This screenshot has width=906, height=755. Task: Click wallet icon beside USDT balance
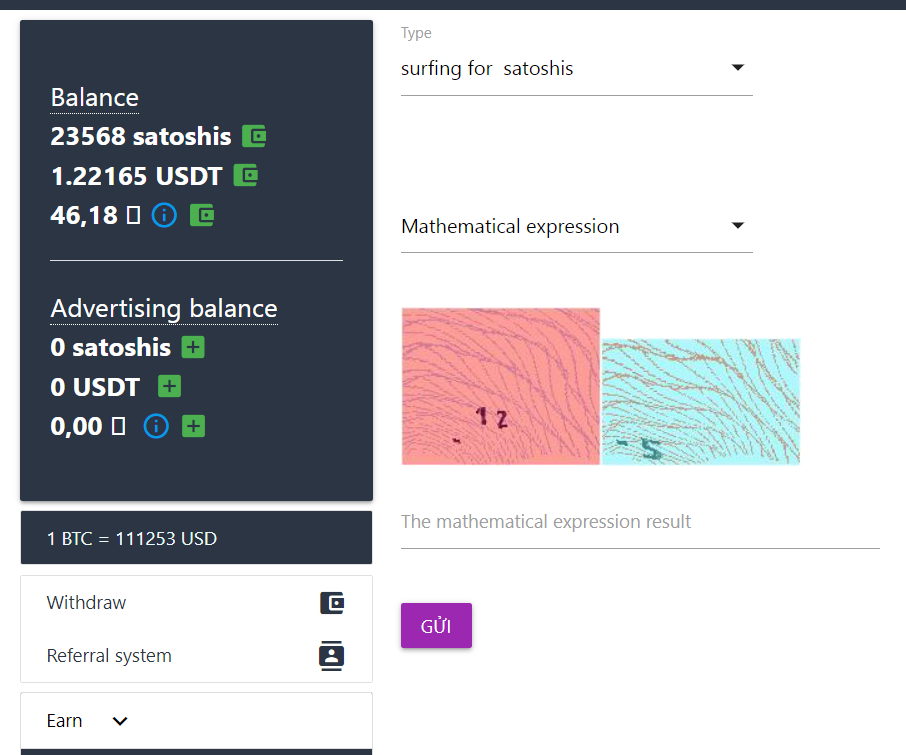(246, 176)
